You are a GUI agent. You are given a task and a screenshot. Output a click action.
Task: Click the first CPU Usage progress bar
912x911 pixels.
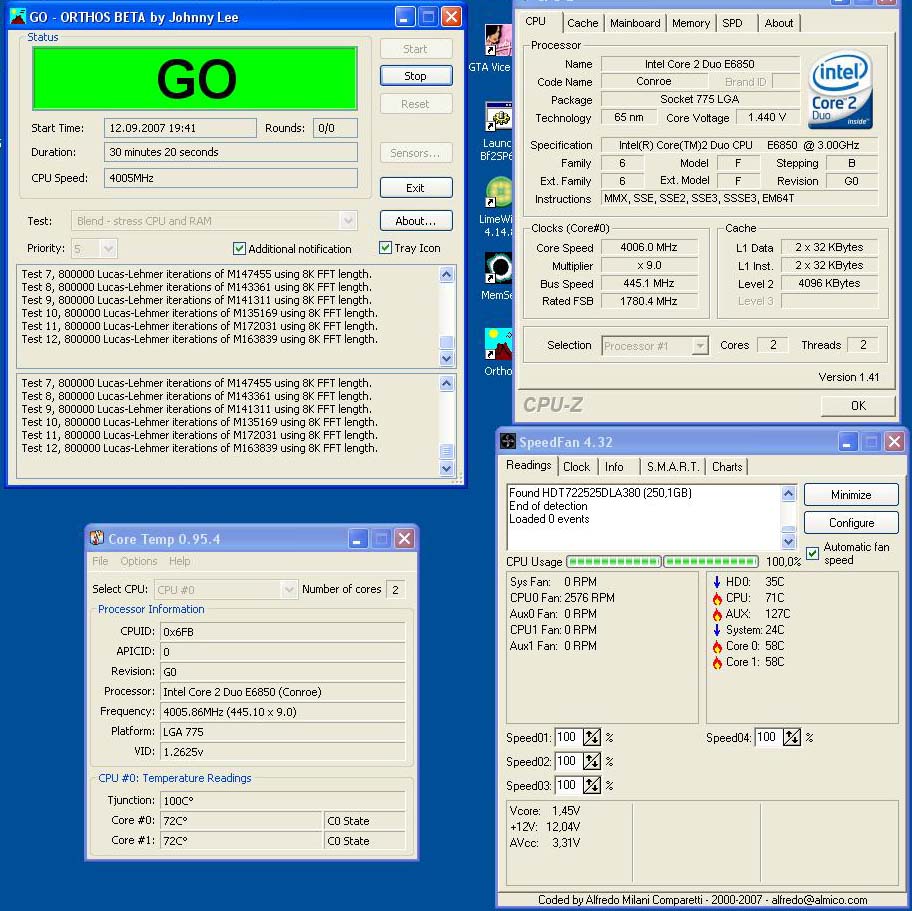click(614, 561)
